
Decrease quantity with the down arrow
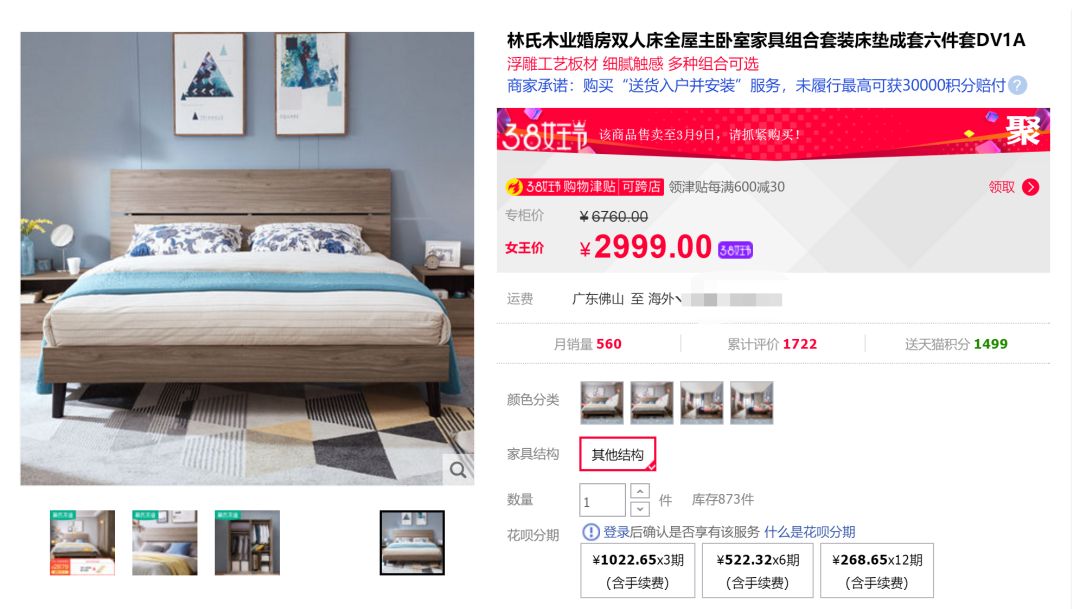pyautogui.click(x=639, y=508)
